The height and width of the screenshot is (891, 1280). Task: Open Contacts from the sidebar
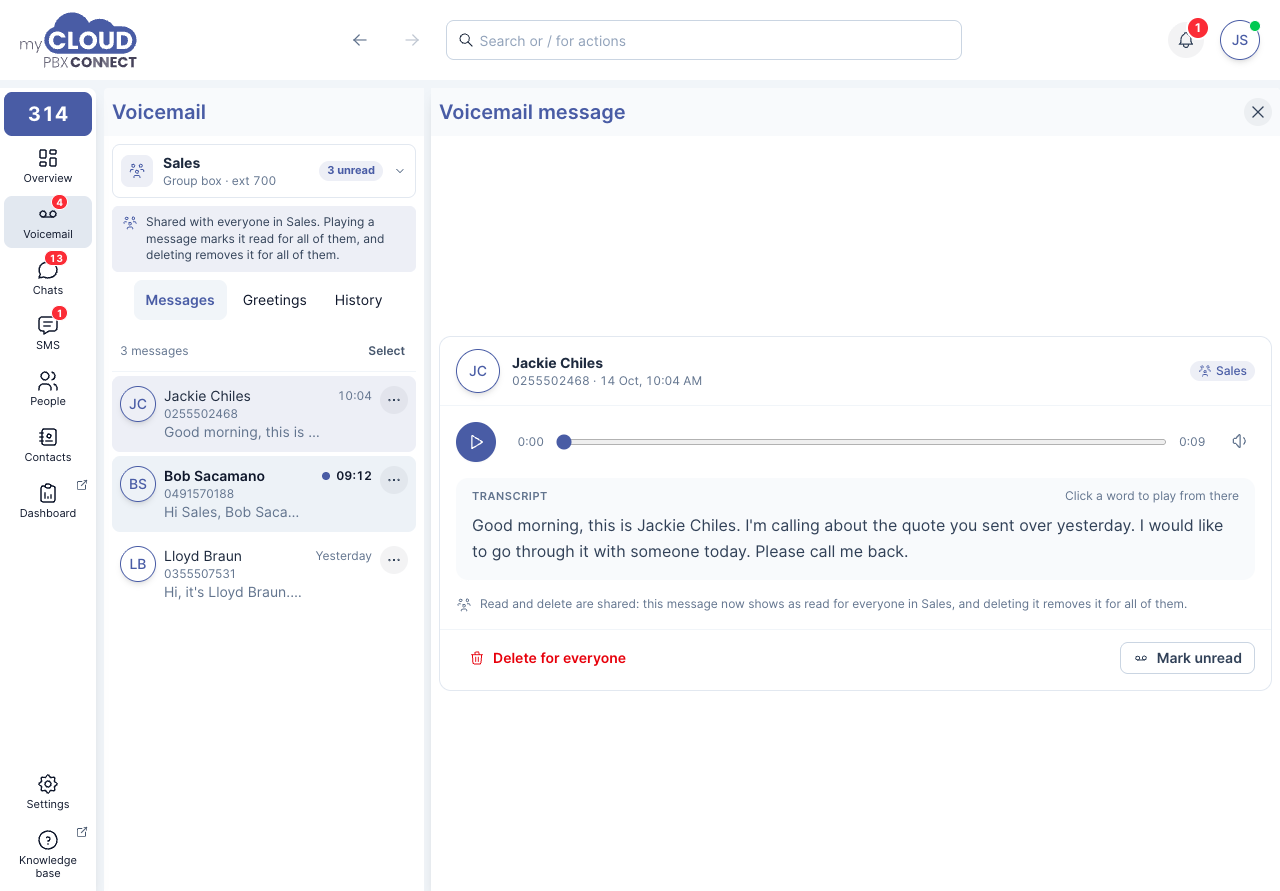click(48, 445)
